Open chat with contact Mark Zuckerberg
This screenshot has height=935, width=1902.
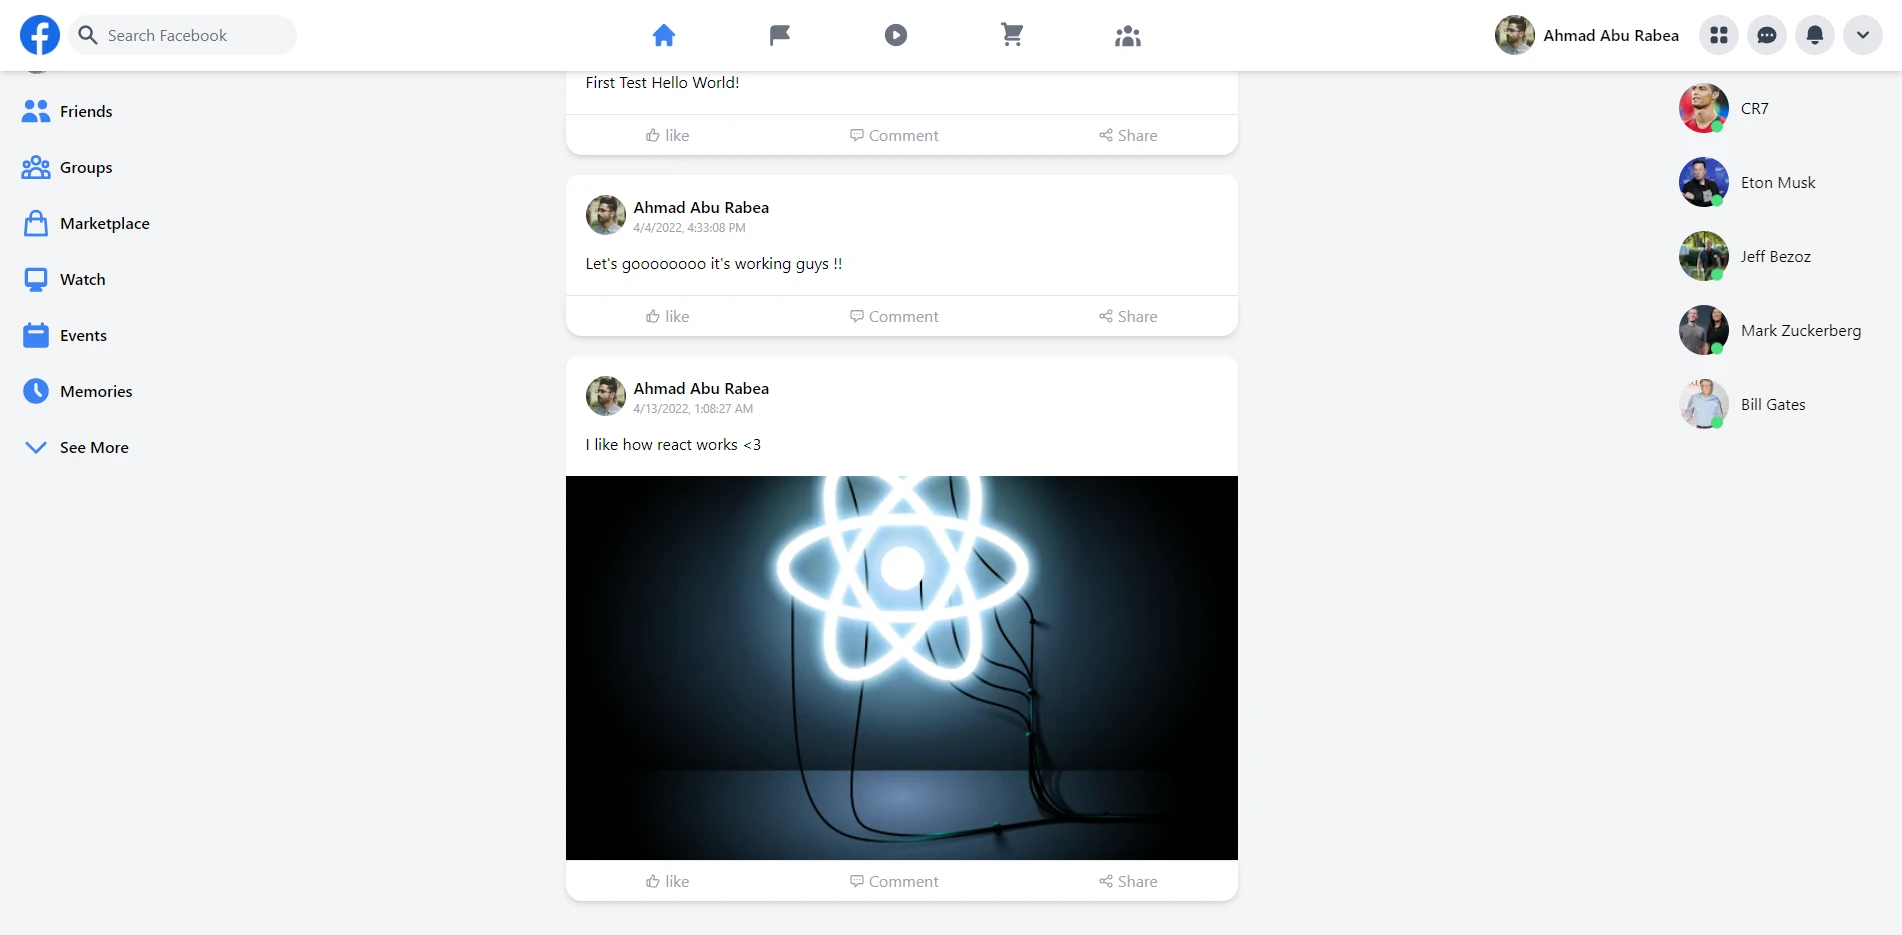1770,330
